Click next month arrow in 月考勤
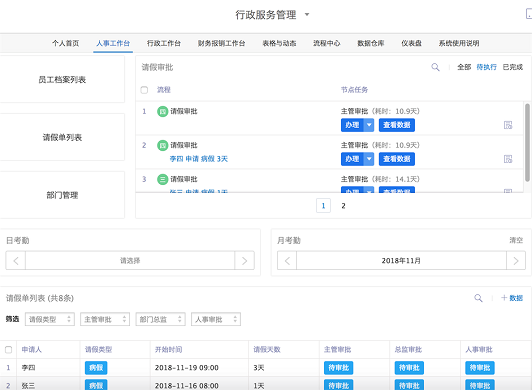532x390 pixels. pos(516,261)
